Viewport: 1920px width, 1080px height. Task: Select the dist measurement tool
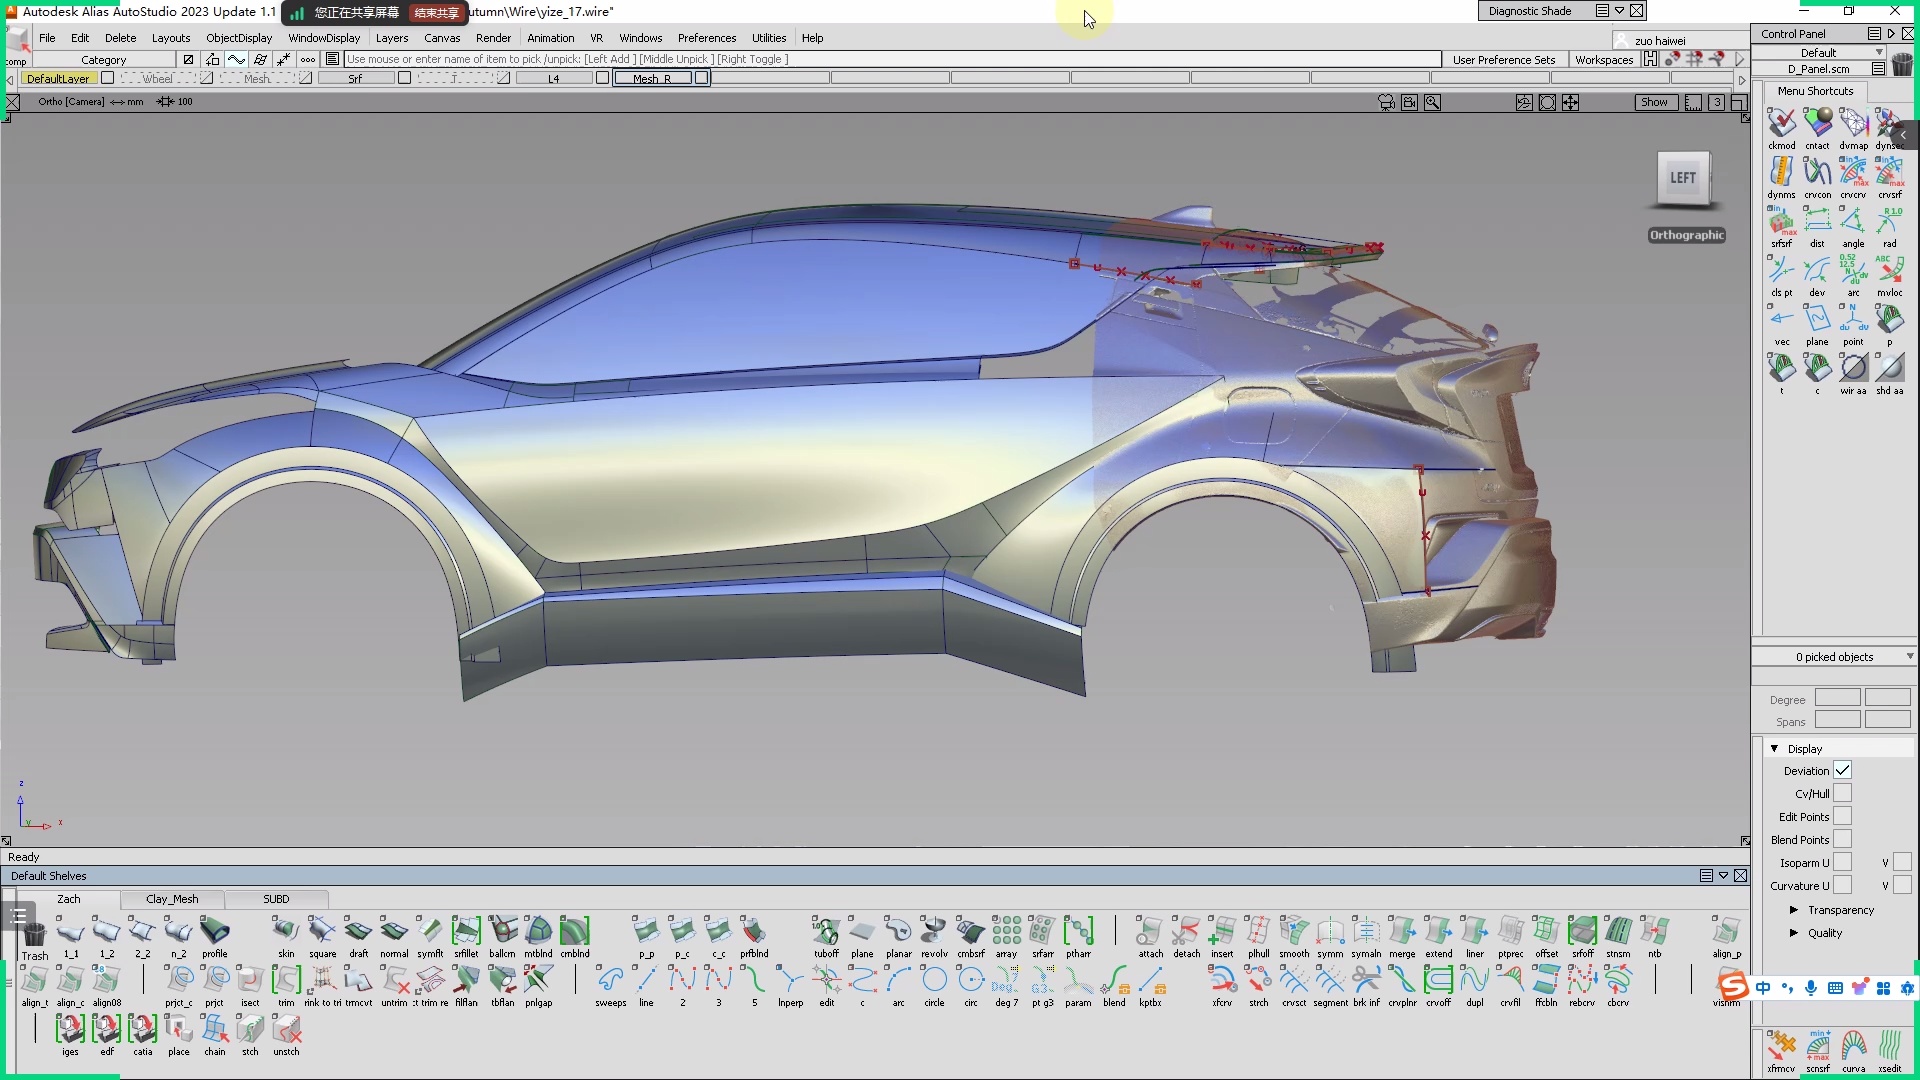coord(1817,221)
